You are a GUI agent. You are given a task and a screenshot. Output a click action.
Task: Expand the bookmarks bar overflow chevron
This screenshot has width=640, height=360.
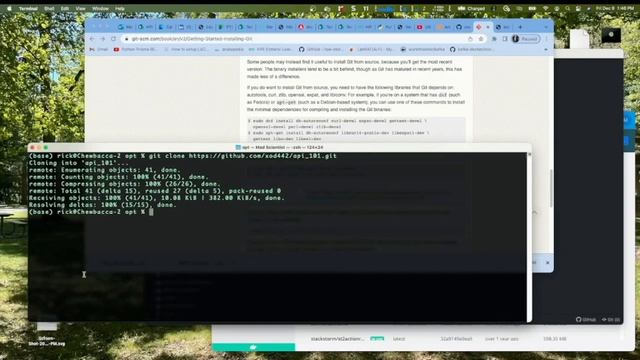tap(546, 49)
